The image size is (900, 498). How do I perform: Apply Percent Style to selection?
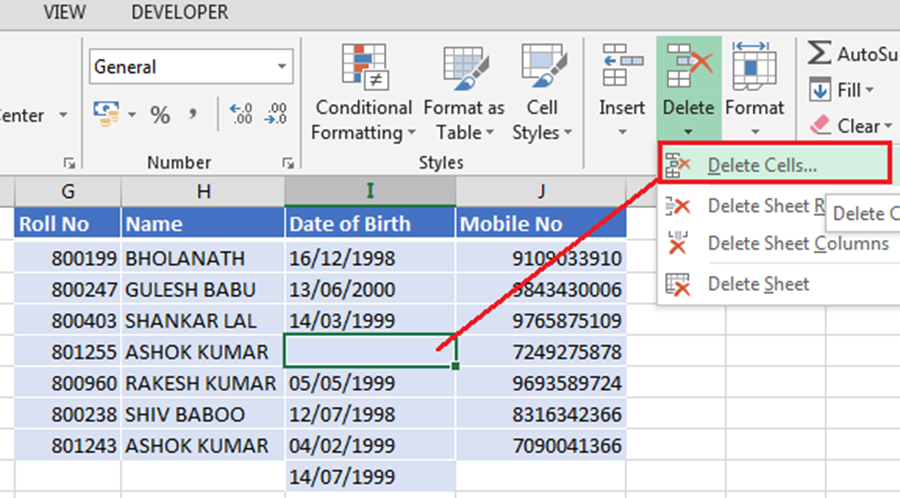pos(160,115)
